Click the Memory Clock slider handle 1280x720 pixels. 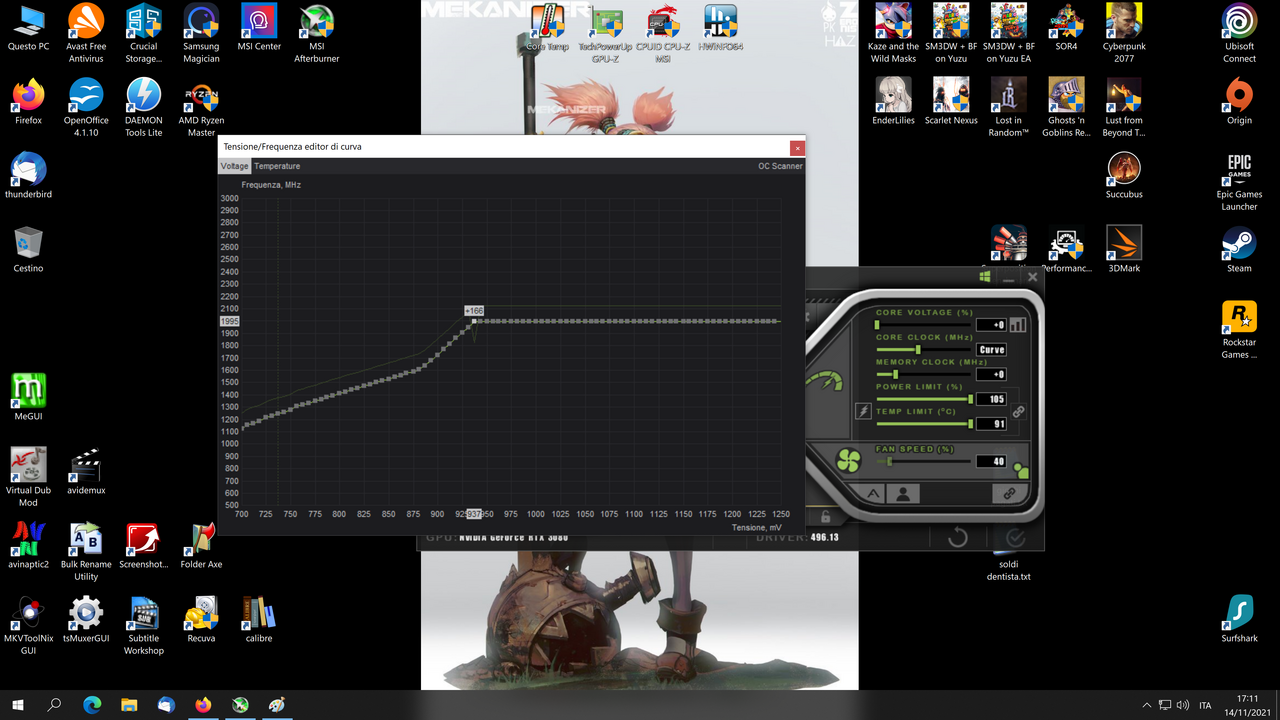coord(895,374)
